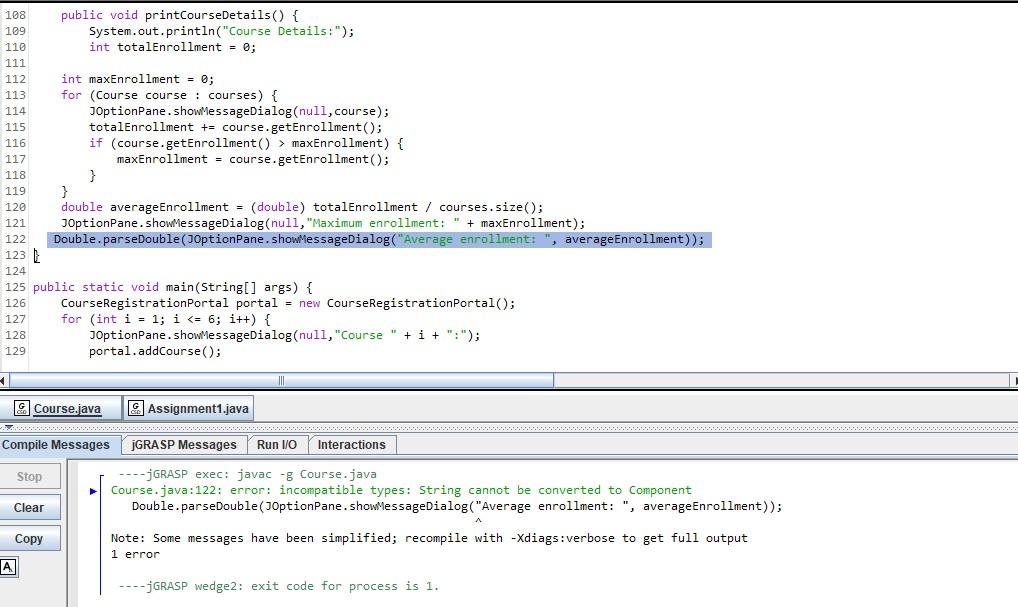Open the Interactions tab
Image resolution: width=1018 pixels, height=607 pixels.
[352, 445]
